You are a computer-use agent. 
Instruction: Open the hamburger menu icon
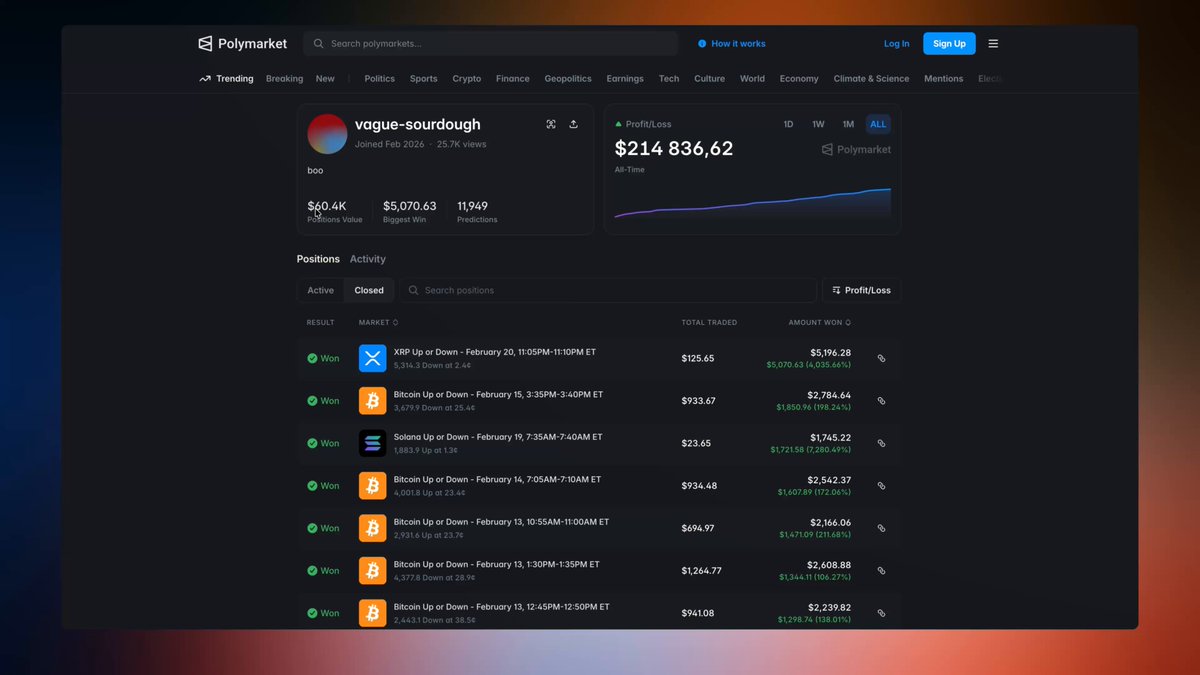993,44
